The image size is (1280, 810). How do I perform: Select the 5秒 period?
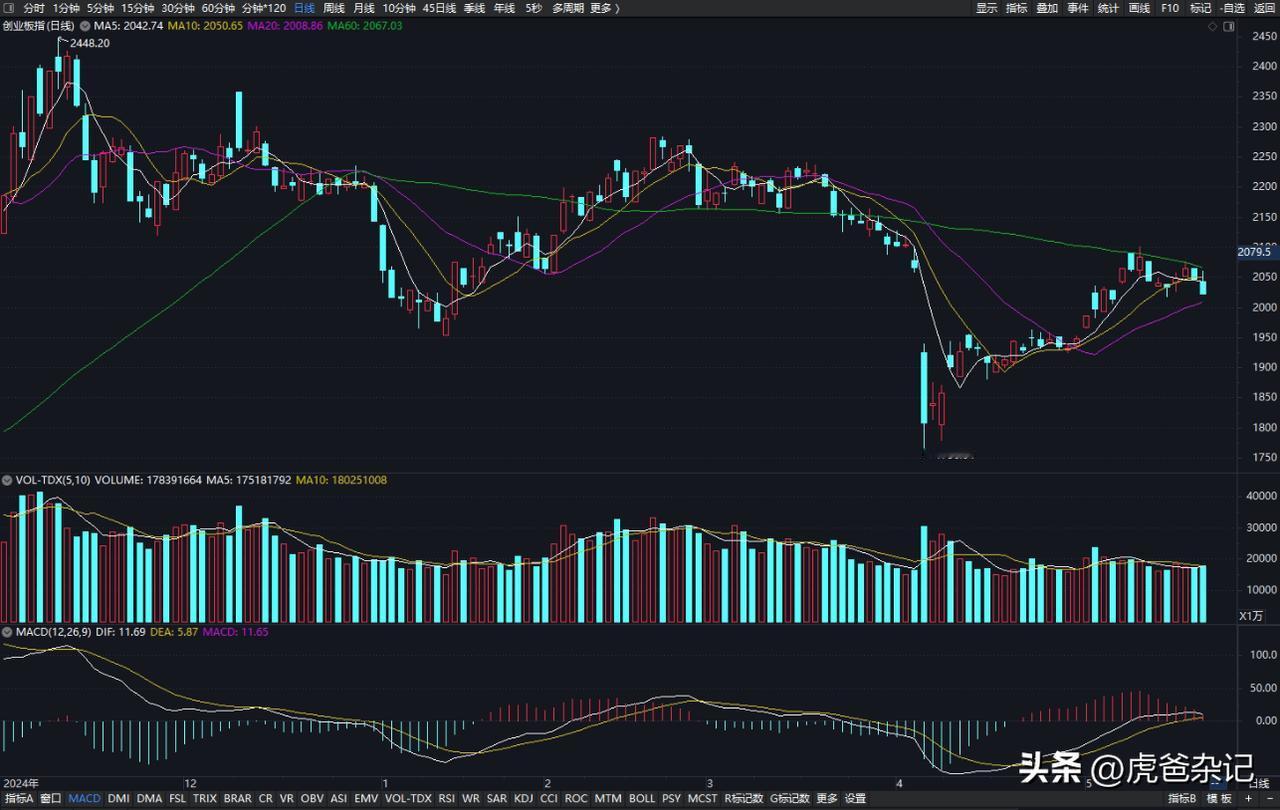point(534,8)
